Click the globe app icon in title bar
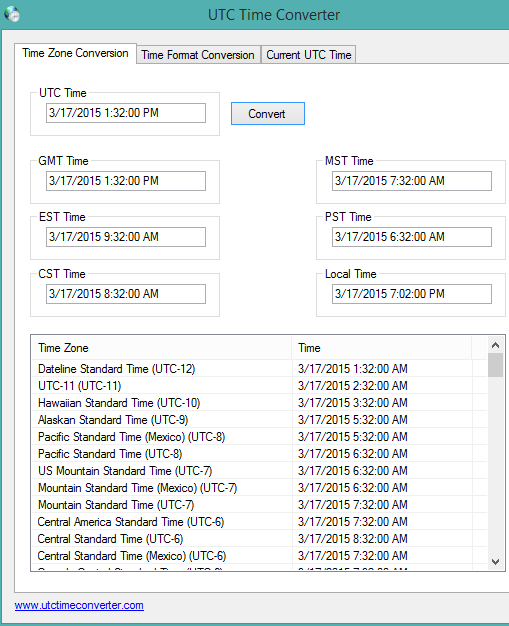Screen dimensions: 509x626 (x=12, y=14)
